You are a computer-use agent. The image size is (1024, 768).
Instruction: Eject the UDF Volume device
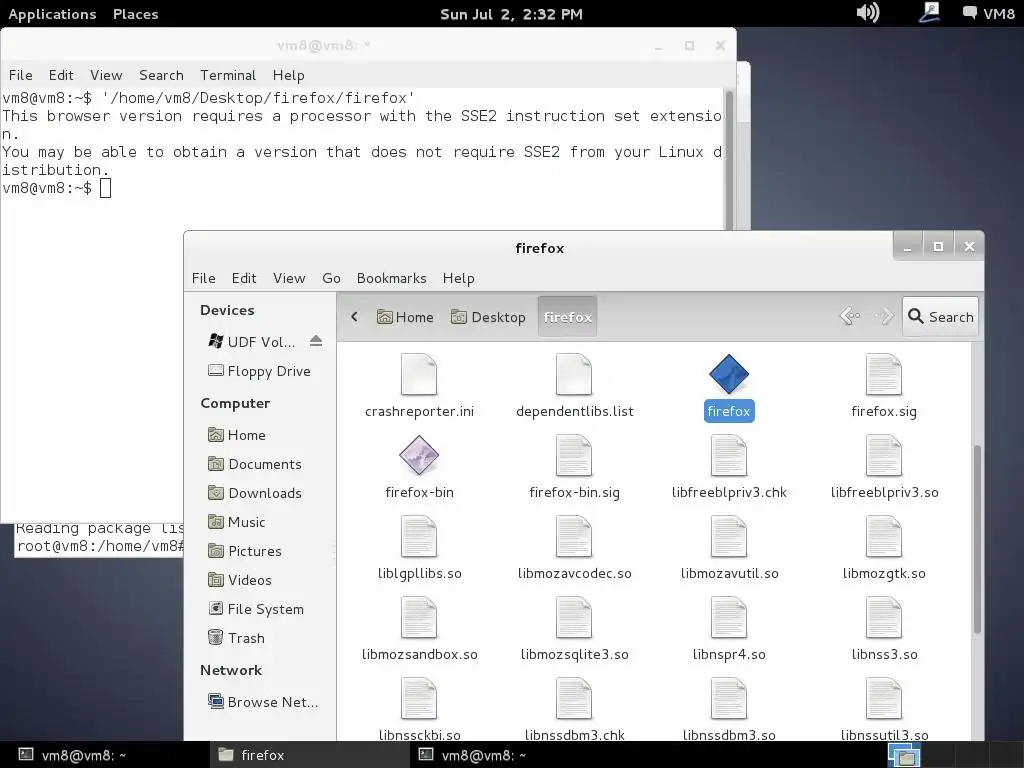pos(316,341)
